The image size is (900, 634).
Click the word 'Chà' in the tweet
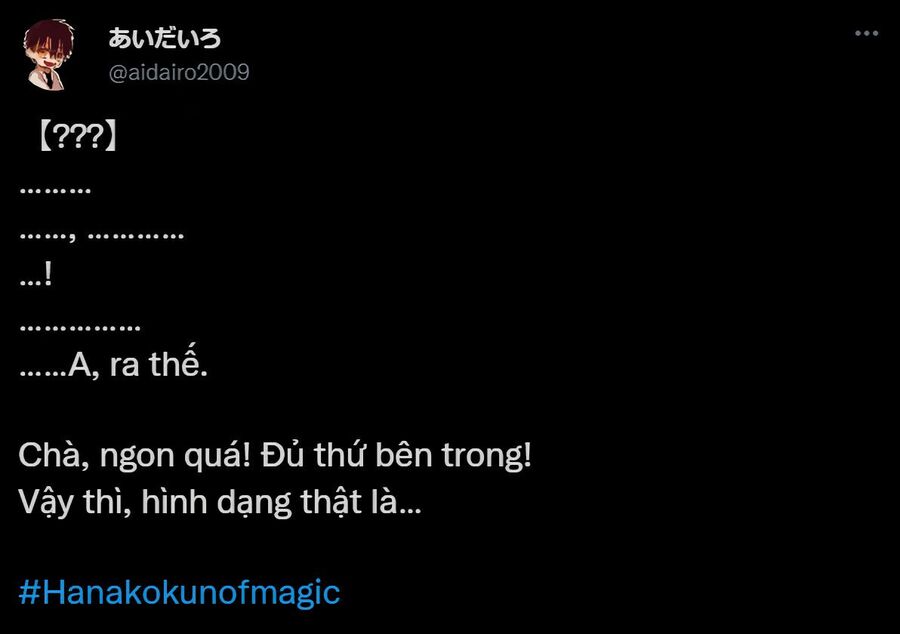51,456
